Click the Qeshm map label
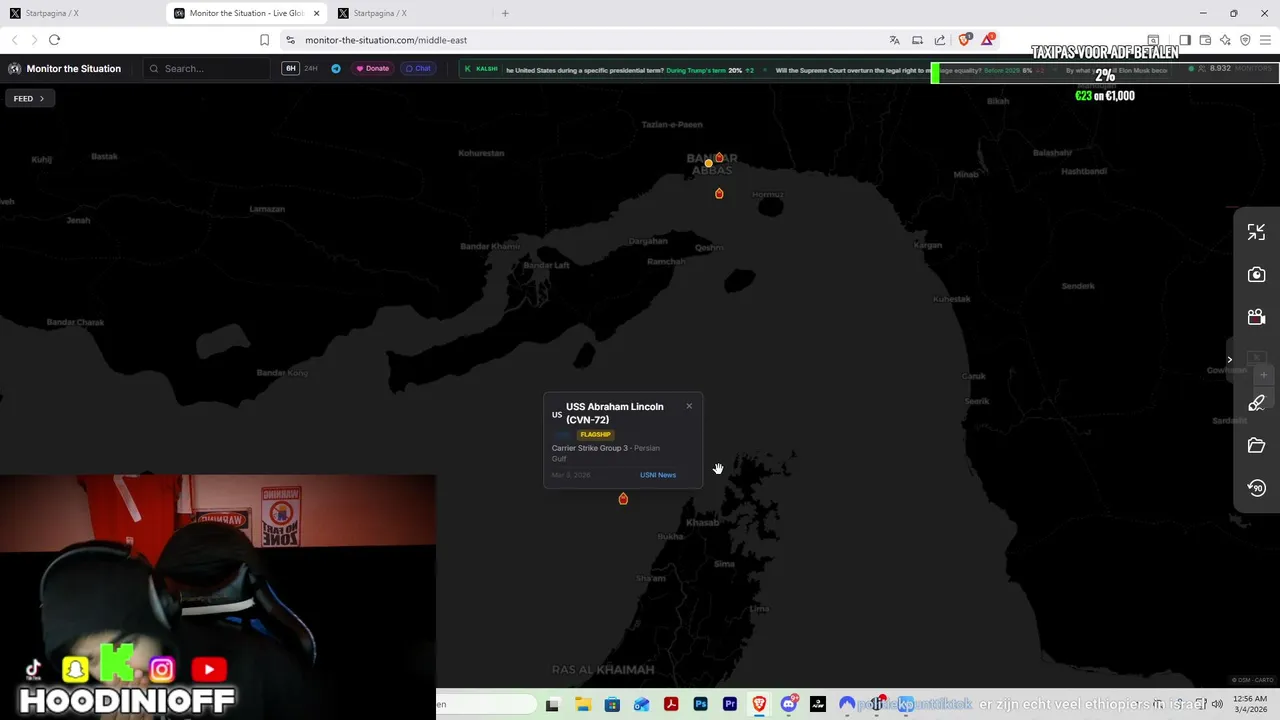Screen dimensions: 1280x720 [709, 247]
